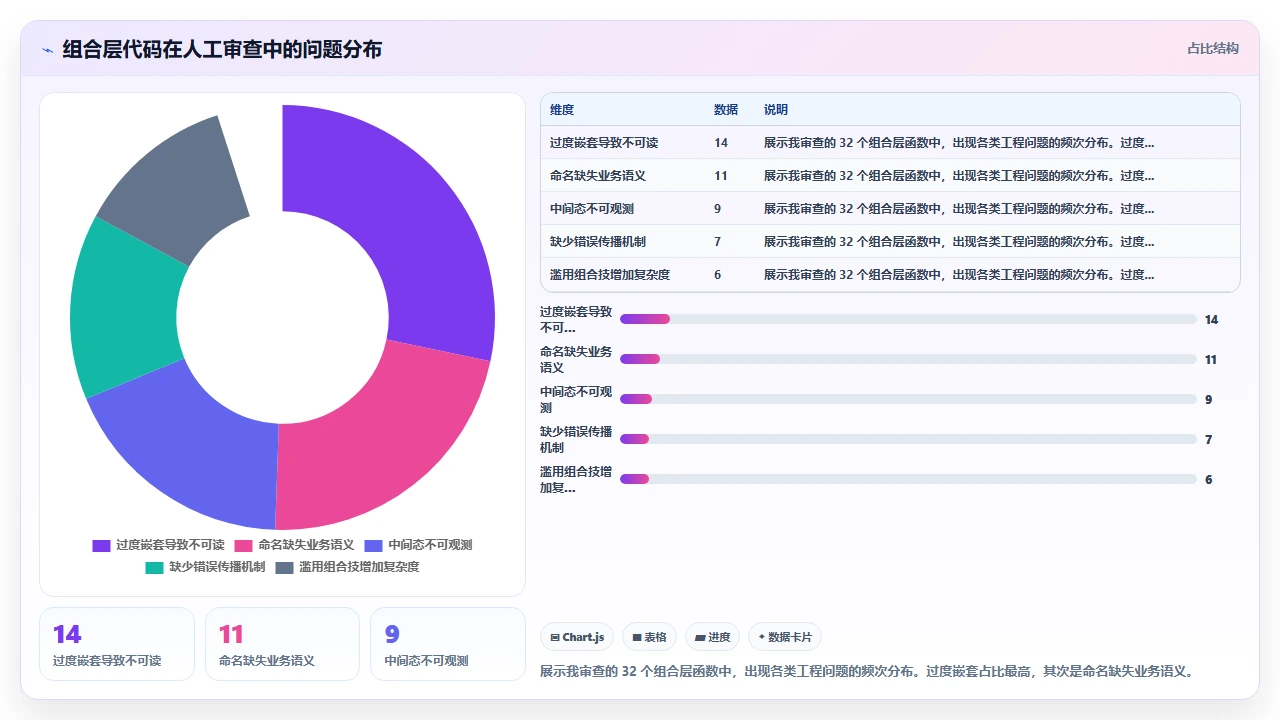The height and width of the screenshot is (720, 1280).
Task: Click the 维度 column header
Action: (562, 109)
